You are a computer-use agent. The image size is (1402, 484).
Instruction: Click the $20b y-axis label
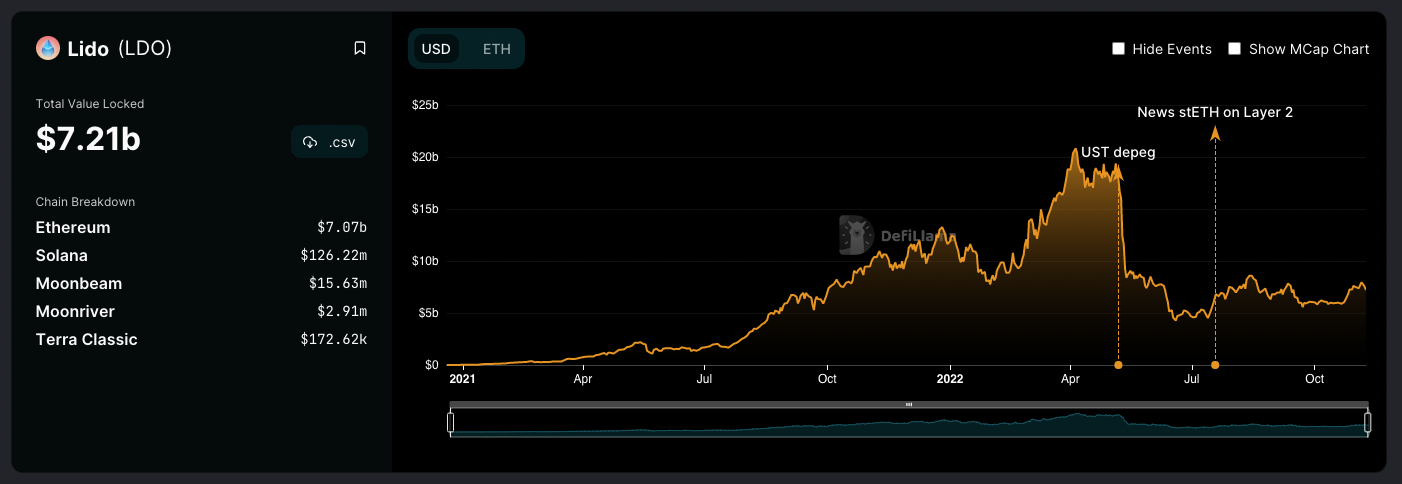[426, 157]
